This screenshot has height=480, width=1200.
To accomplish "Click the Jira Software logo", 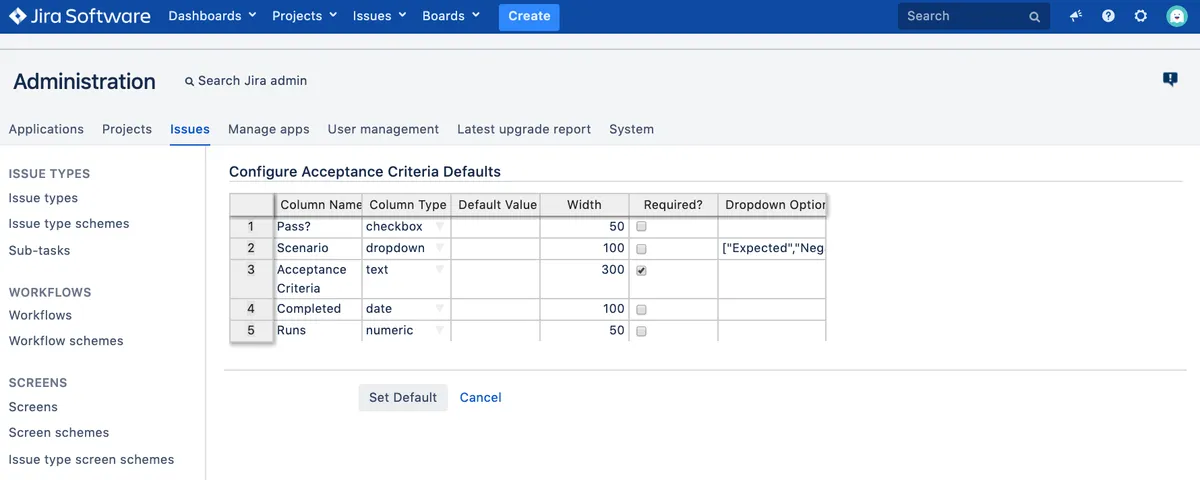I will pyautogui.click(x=80, y=16).
